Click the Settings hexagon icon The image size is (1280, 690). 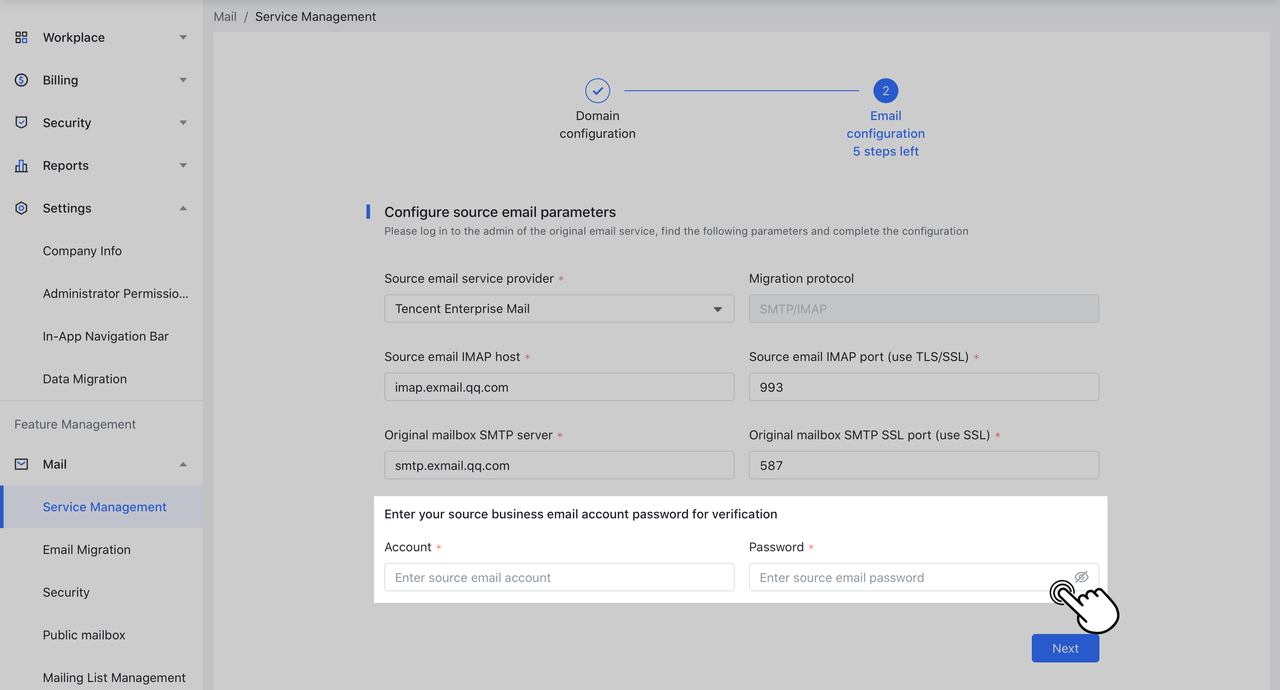point(21,208)
